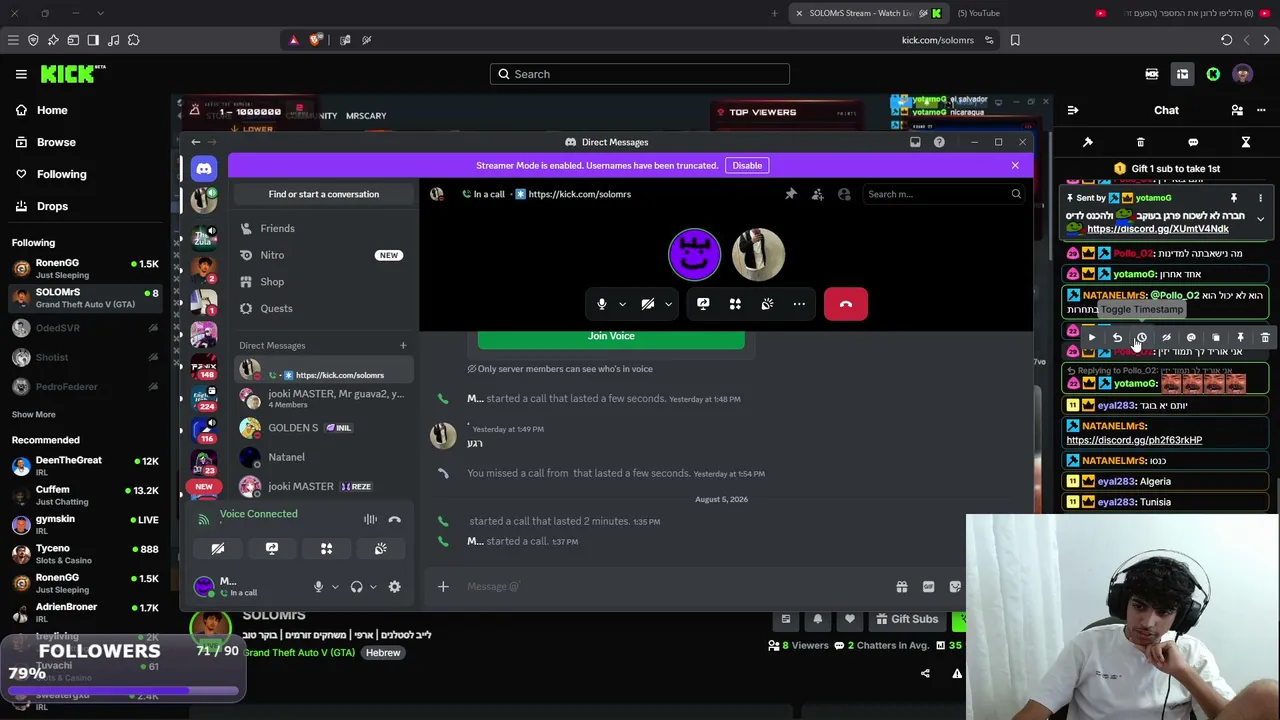Open activities launcher in call controls

tap(735, 304)
